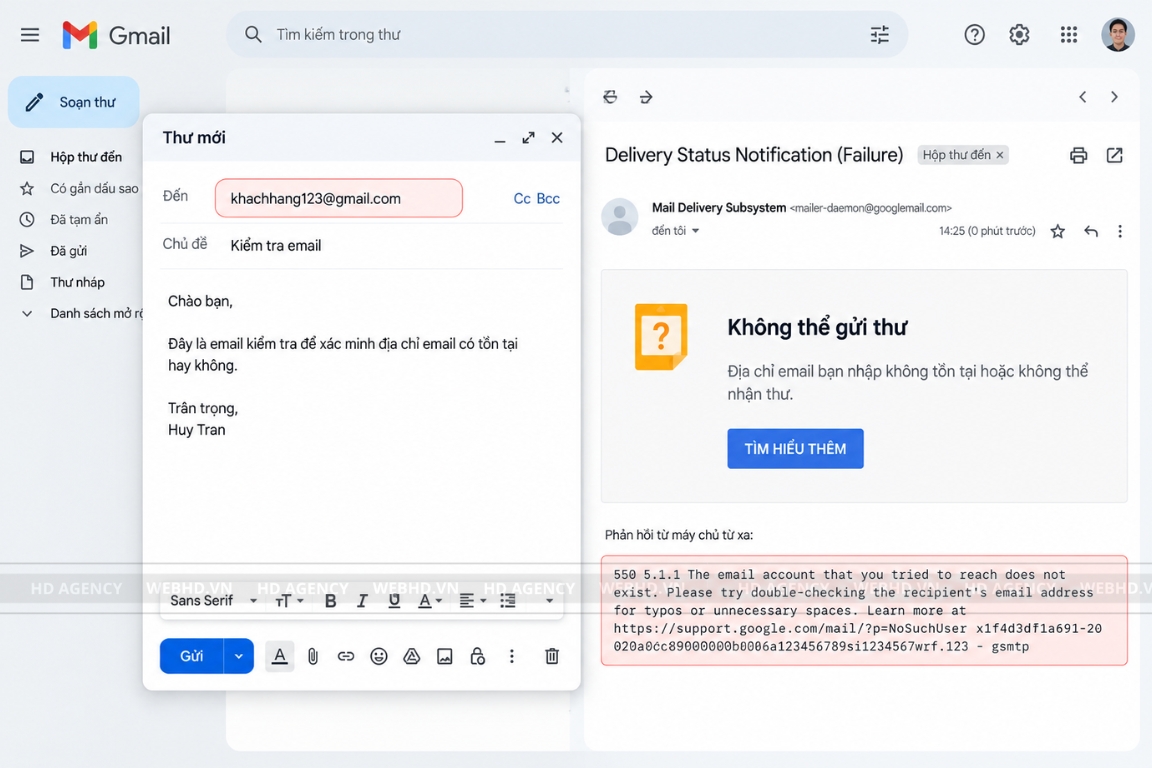
Task: Click the Tìm kiếm trong thư search field
Action: point(566,35)
